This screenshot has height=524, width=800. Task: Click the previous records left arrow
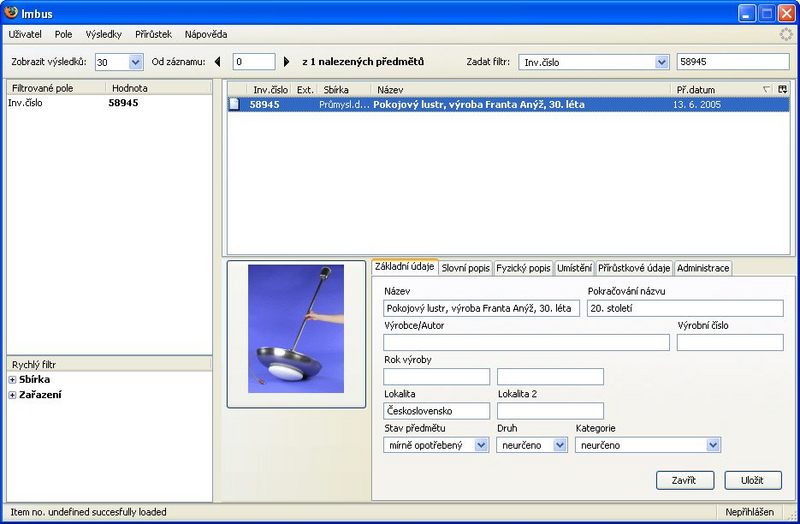[217, 62]
